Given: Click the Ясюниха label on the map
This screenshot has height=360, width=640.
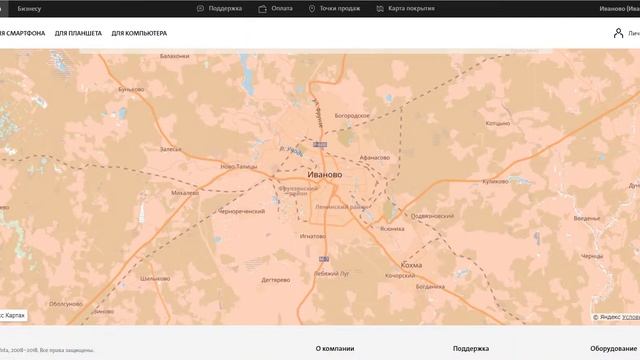Looking at the screenshot, I should pyautogui.click(x=392, y=229).
